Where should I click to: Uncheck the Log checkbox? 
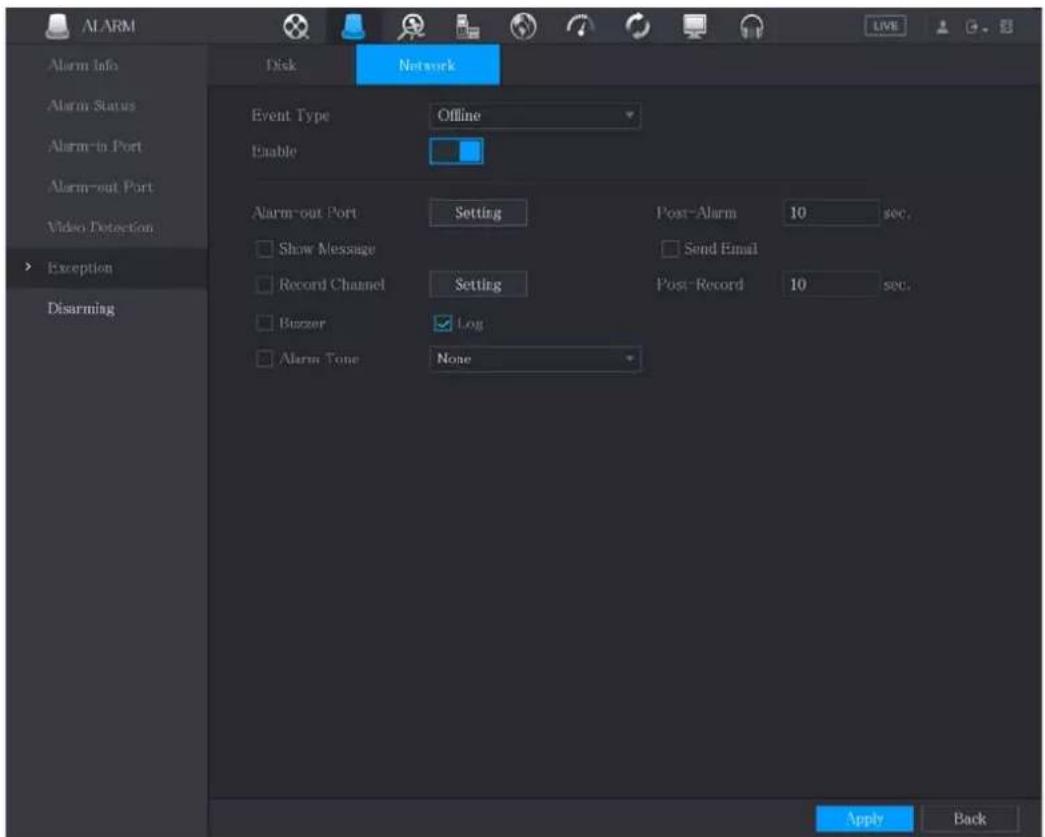(x=443, y=323)
